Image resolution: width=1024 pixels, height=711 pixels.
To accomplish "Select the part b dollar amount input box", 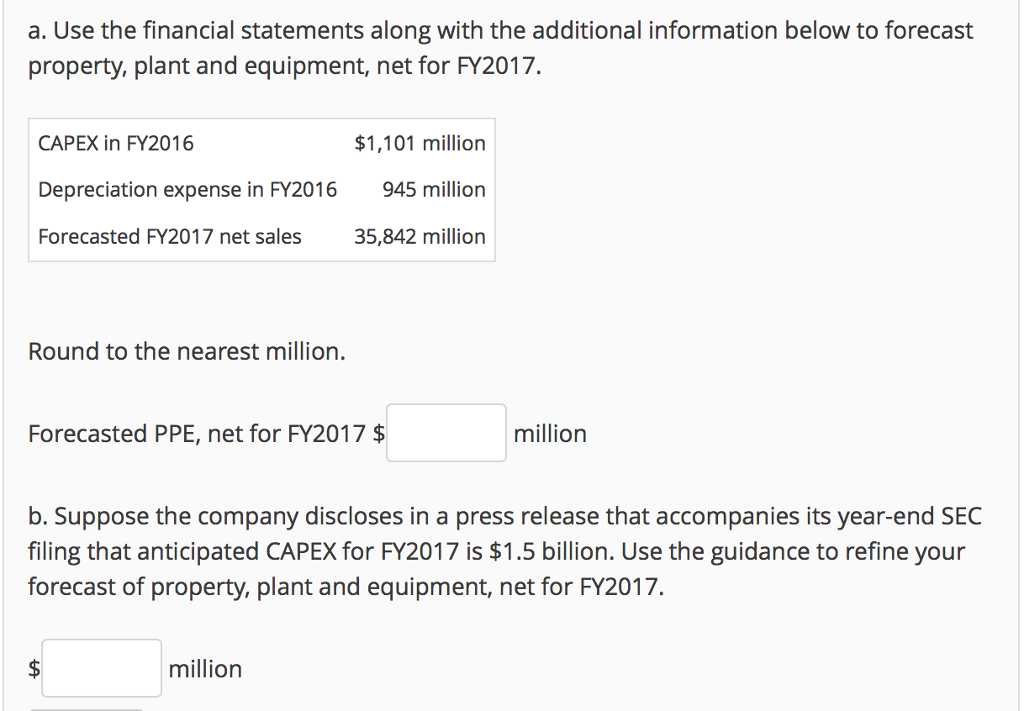I will click(x=101, y=667).
